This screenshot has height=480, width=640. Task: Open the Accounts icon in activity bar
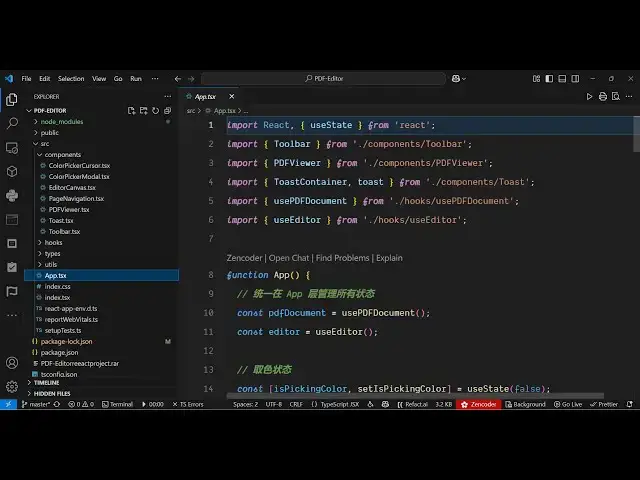[x=12, y=362]
